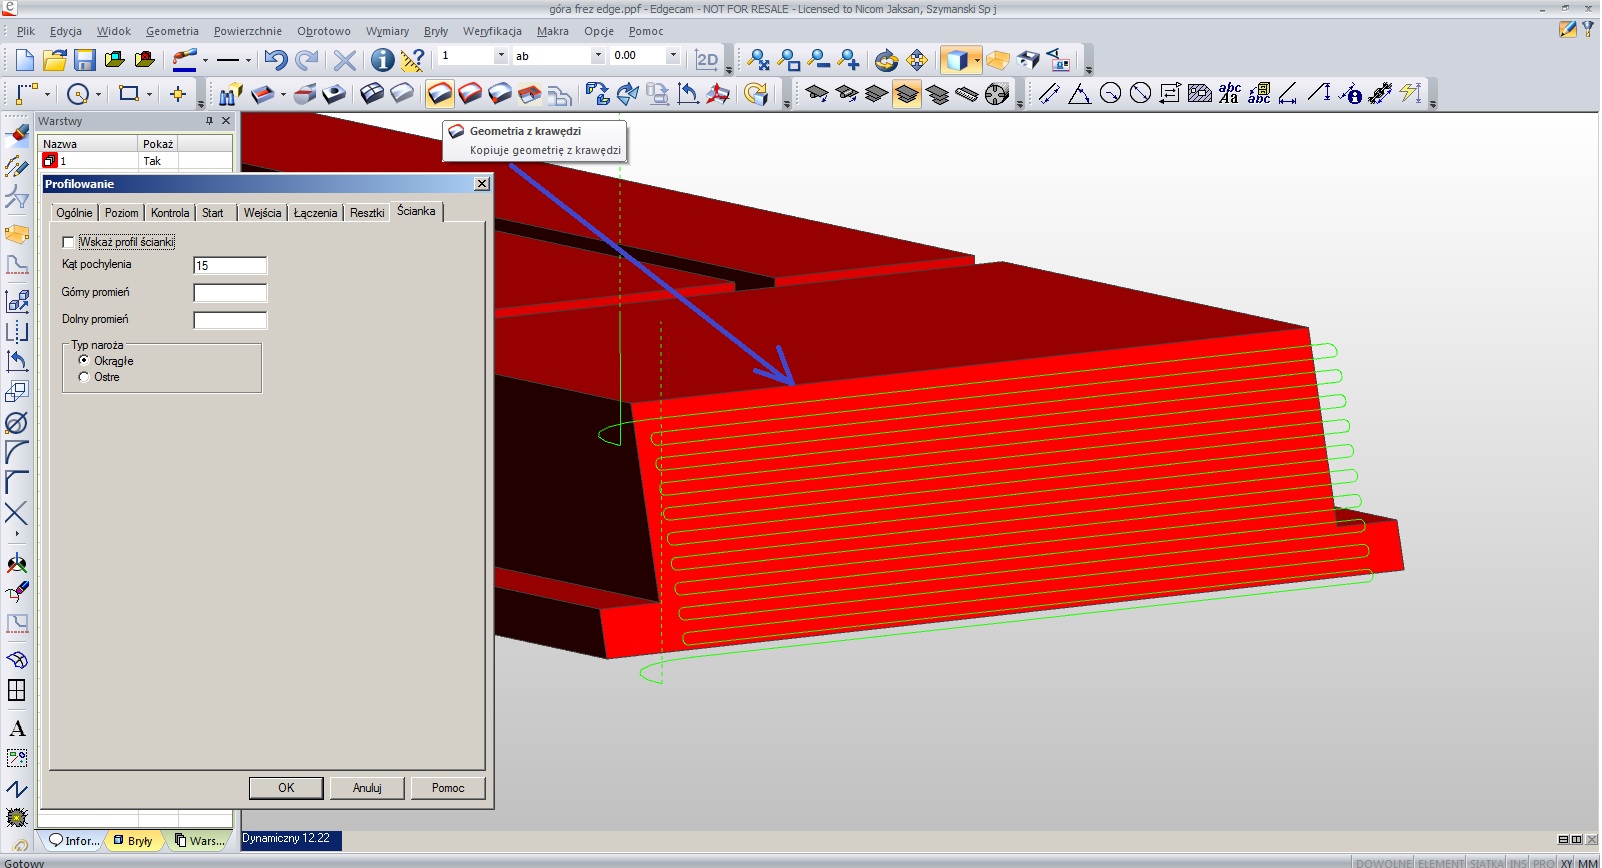1602x868 pixels.
Task: Switch to the Ogólnie tab
Action: pos(74,213)
